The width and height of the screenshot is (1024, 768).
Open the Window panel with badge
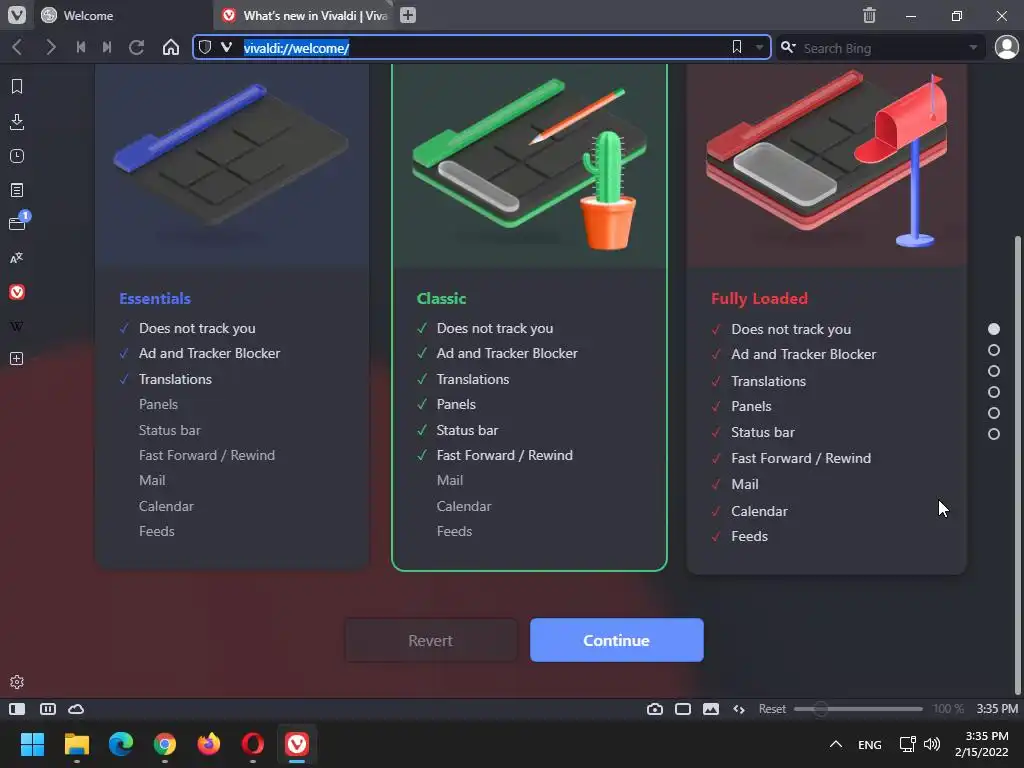click(x=18, y=222)
